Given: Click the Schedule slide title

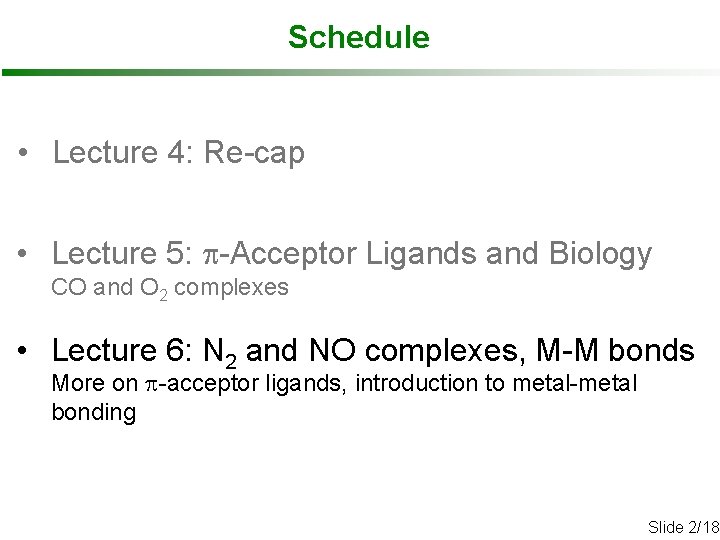Looking at the screenshot, I should (359, 37).
